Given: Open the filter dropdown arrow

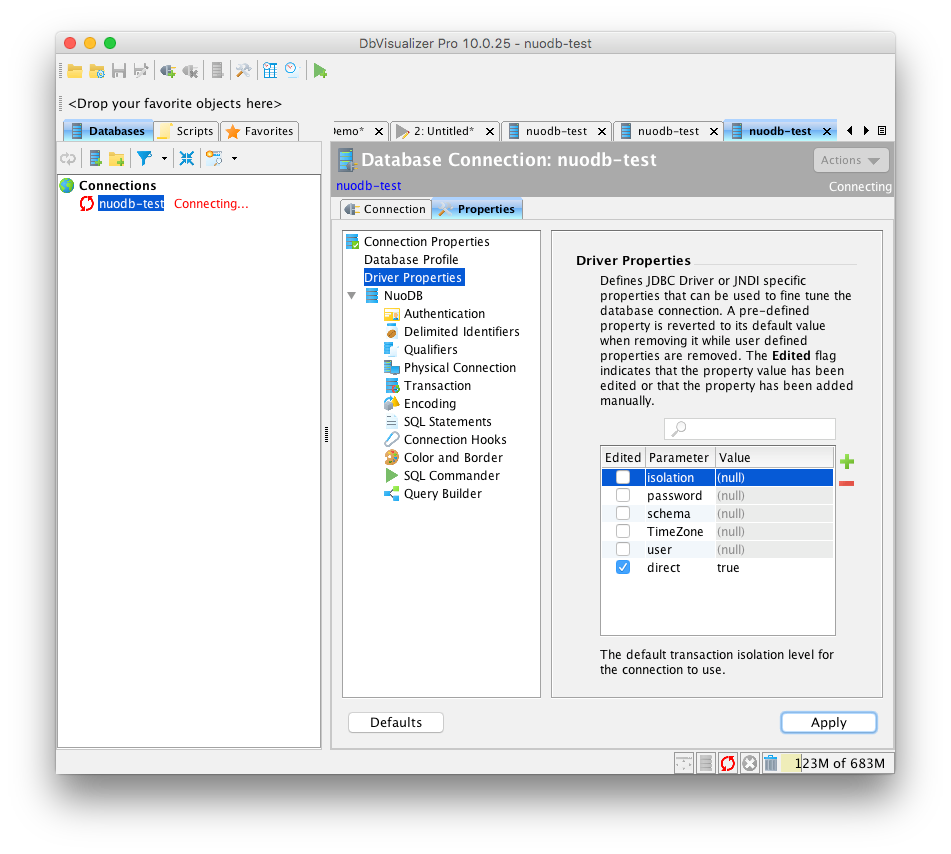Looking at the screenshot, I should [x=164, y=158].
